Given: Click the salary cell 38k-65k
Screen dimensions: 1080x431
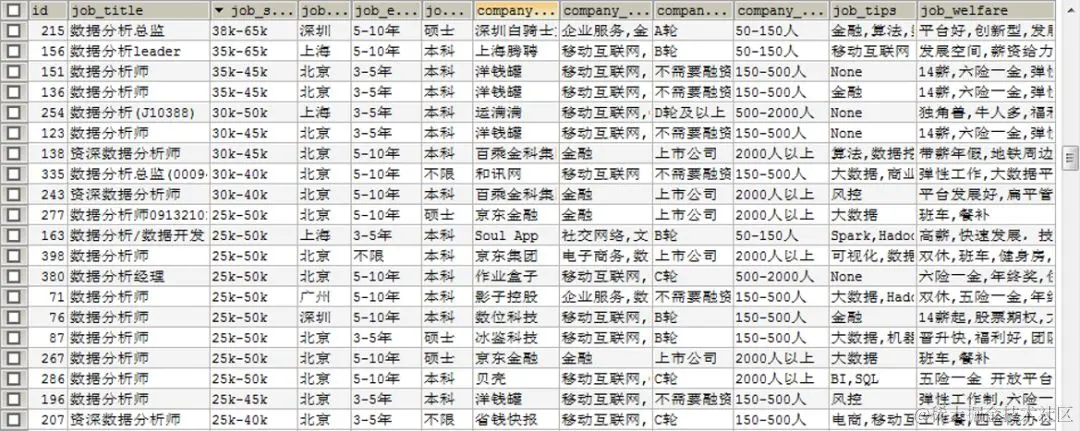Looking at the screenshot, I should coord(253,31).
